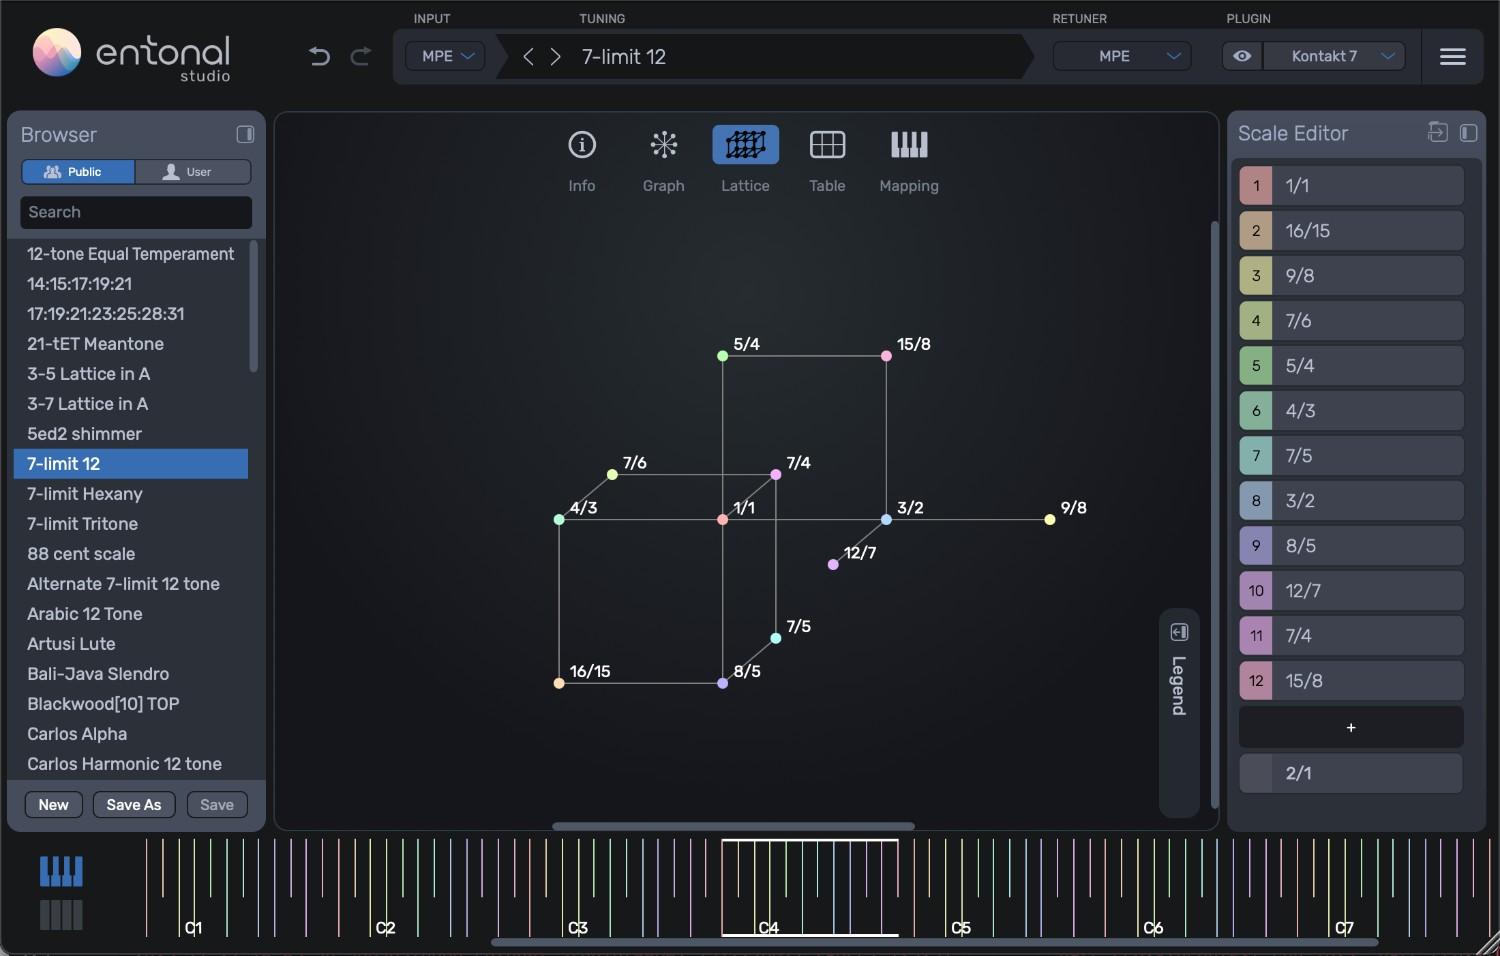Select the Lattice view icon

point(744,144)
